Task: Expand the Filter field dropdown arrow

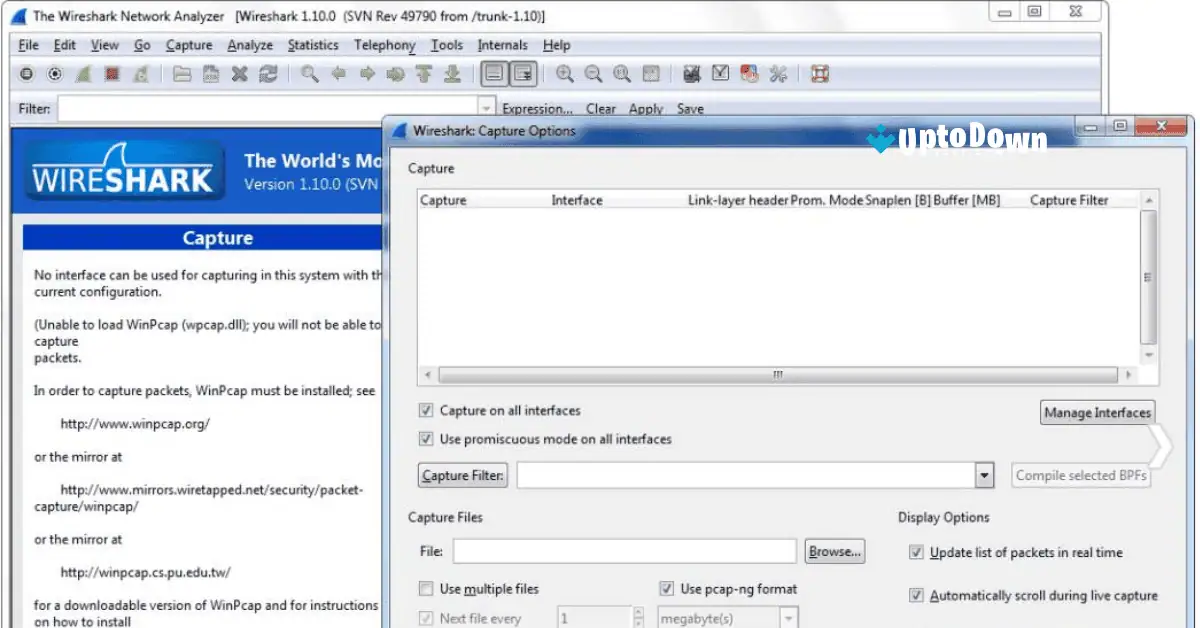Action: pos(486,106)
